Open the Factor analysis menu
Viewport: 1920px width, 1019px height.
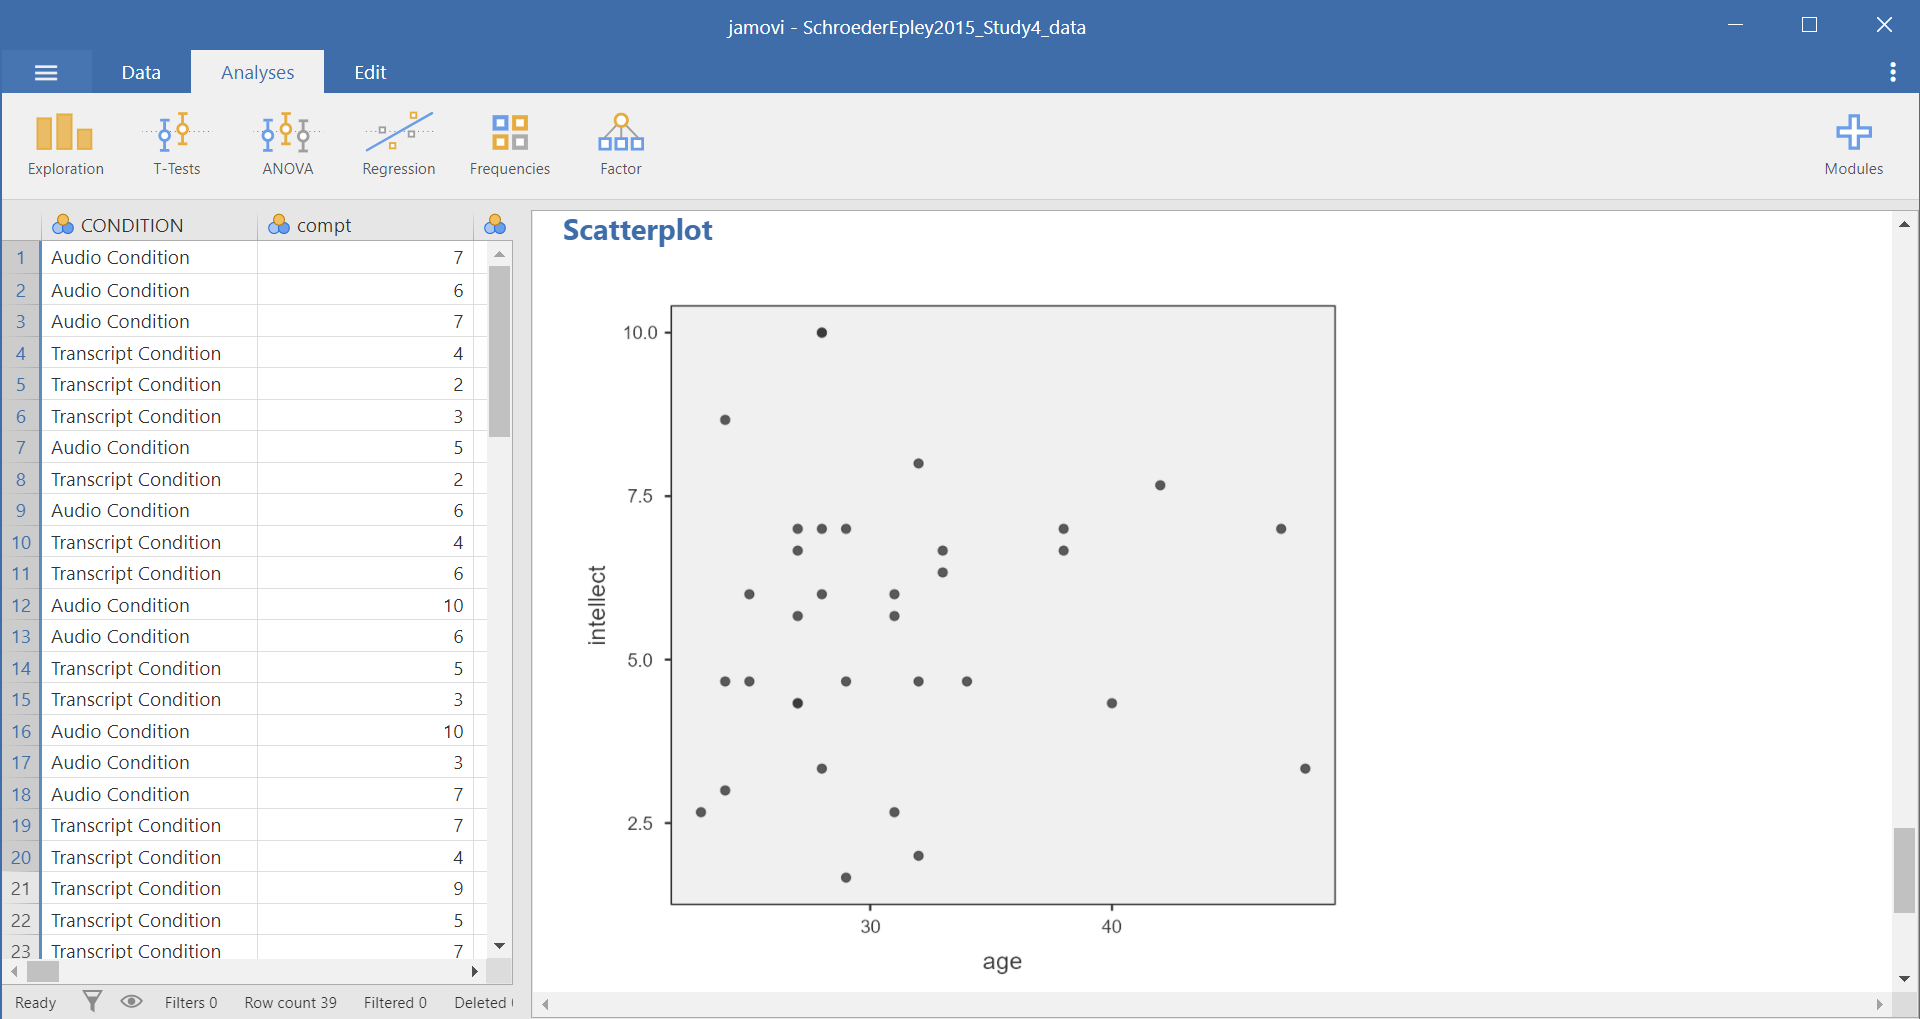620,145
